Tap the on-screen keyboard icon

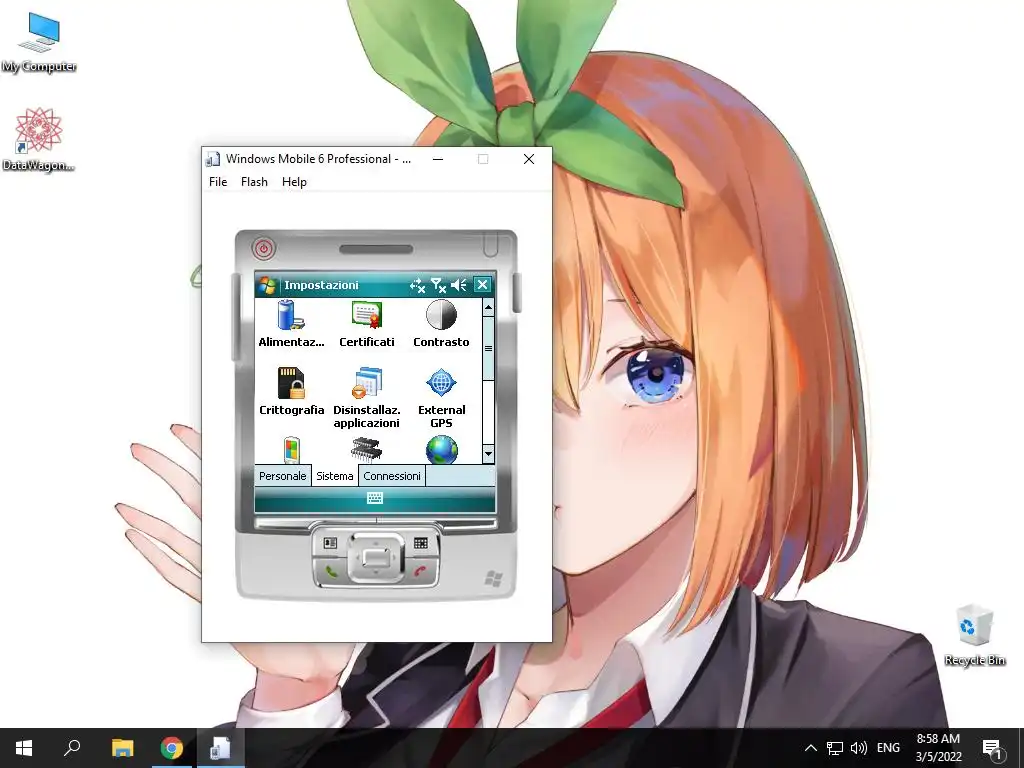coord(375,498)
